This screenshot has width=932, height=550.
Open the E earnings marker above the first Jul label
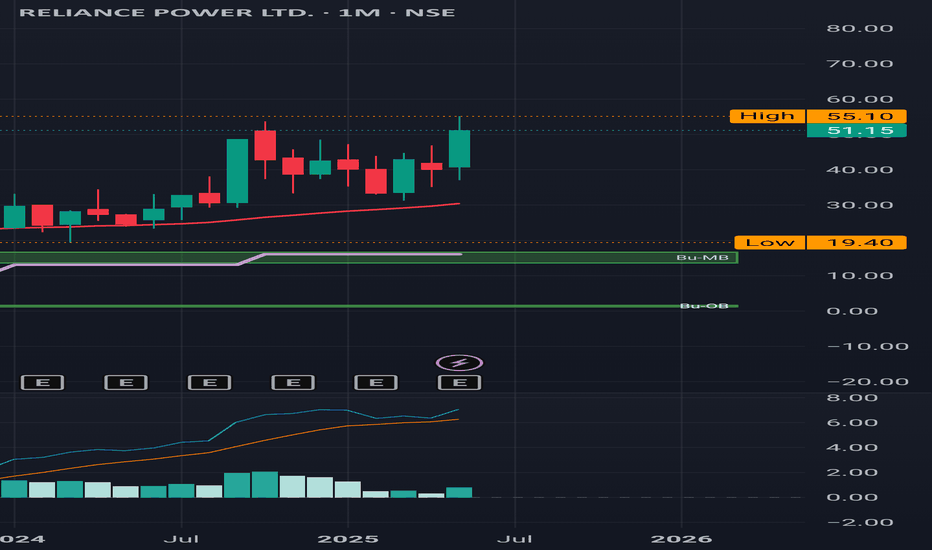tap(209, 382)
